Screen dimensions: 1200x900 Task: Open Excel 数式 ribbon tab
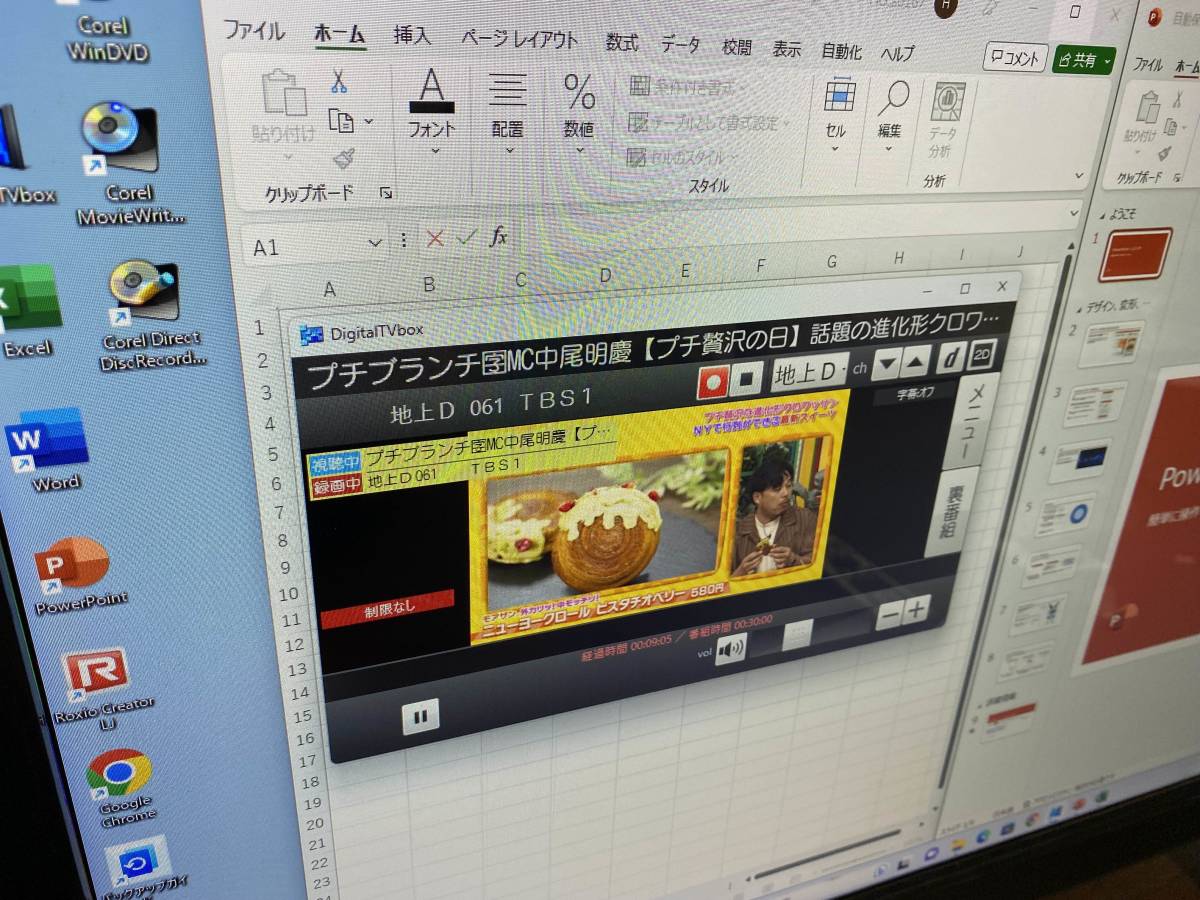coord(622,44)
